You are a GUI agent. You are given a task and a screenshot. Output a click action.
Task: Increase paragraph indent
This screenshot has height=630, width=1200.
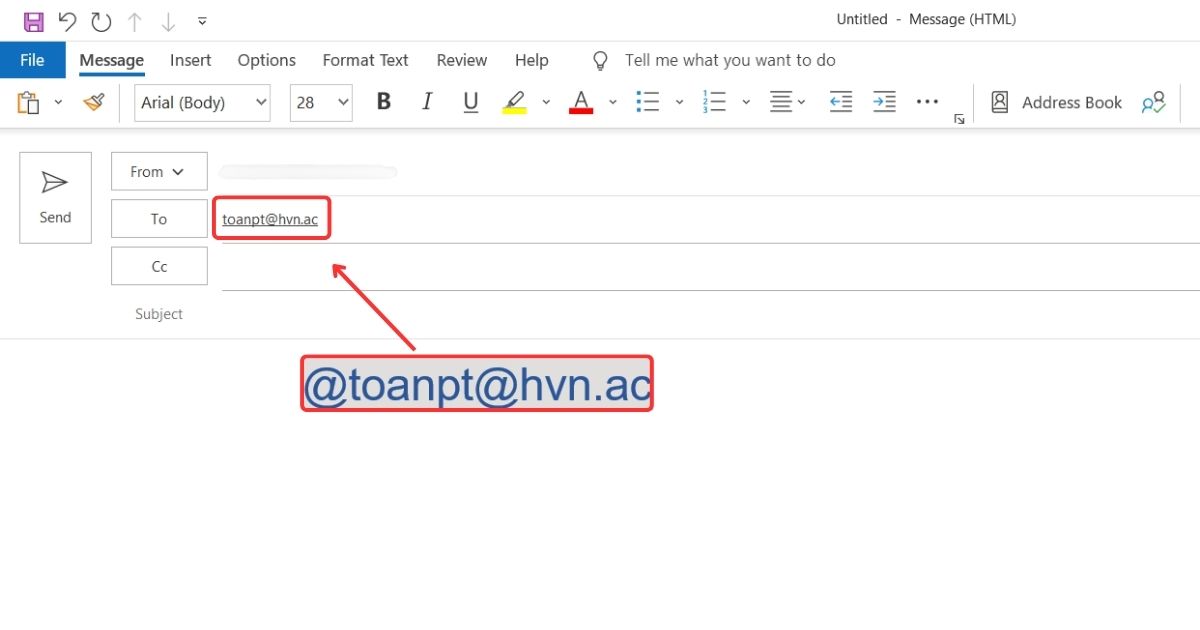pyautogui.click(x=884, y=101)
